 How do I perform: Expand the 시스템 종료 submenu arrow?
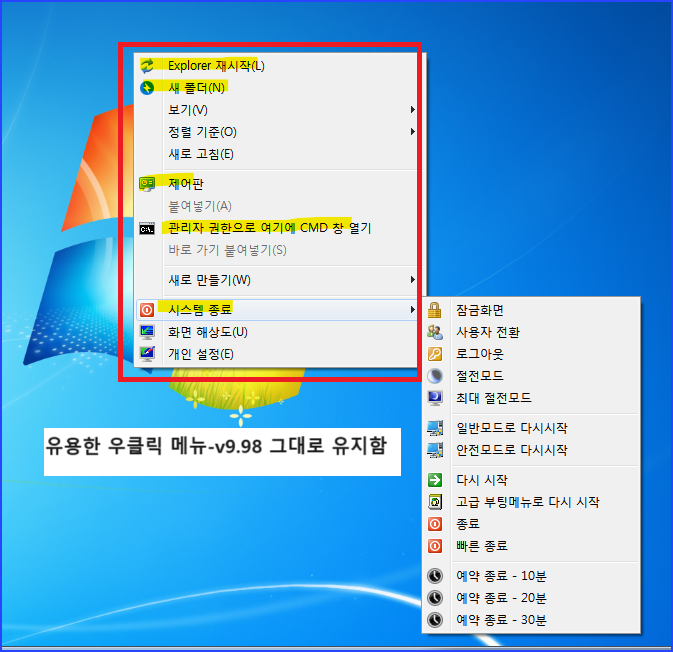pos(412,309)
